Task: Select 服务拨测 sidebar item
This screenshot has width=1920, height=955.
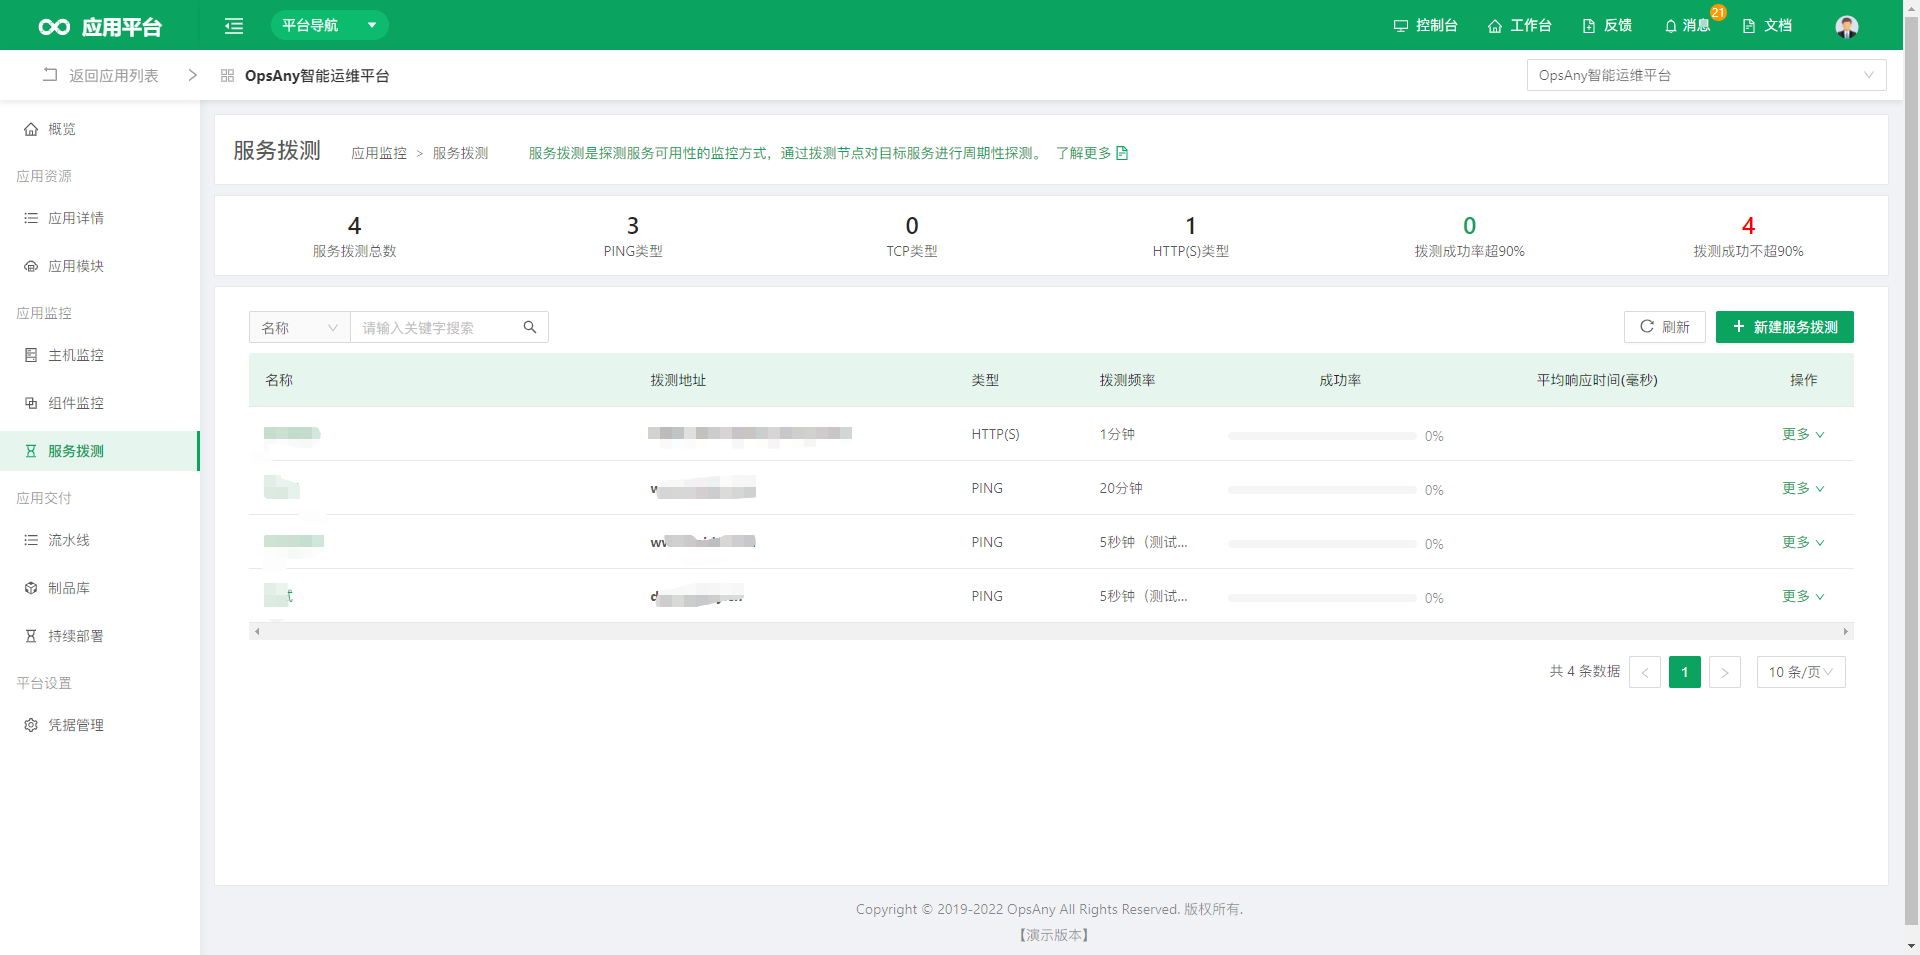Action: pyautogui.click(x=100, y=451)
